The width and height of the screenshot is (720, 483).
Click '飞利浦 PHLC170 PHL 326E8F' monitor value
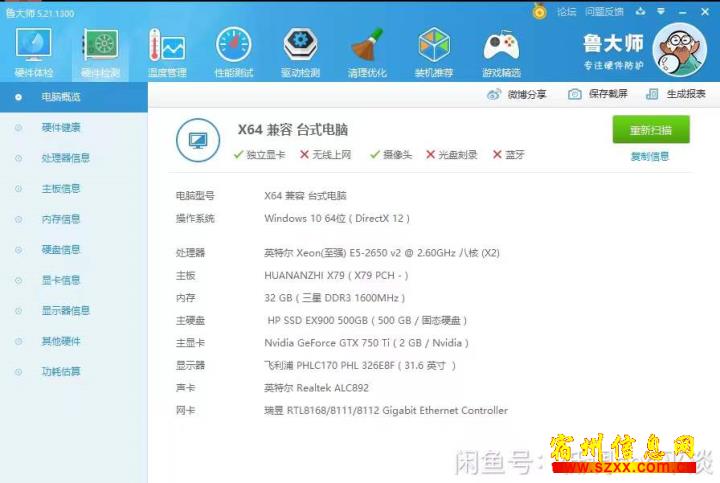pos(360,365)
